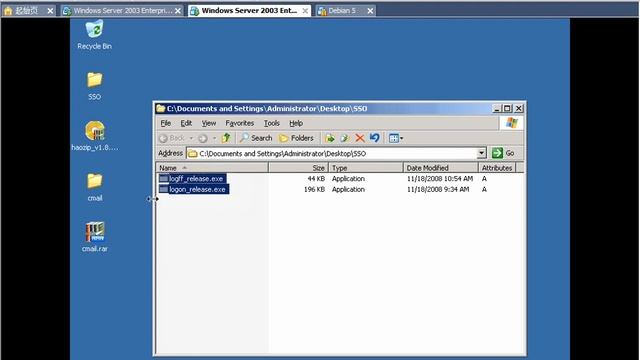Open the Edit menu
The height and width of the screenshot is (360, 640).
(186, 123)
